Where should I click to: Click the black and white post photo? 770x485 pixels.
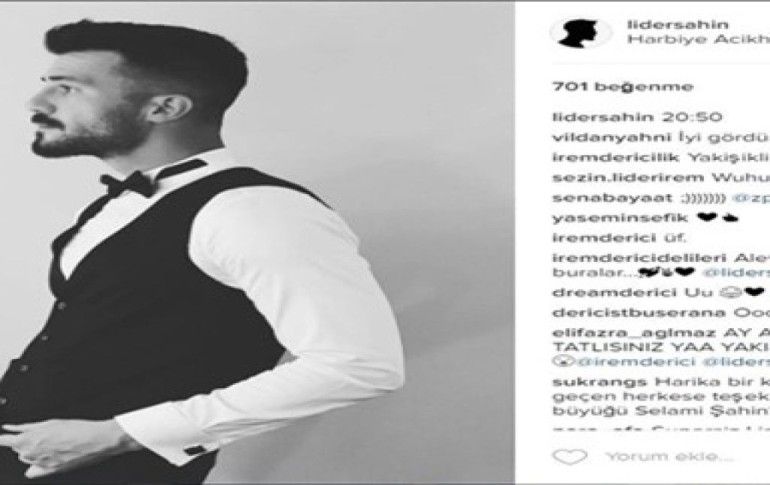pyautogui.click(x=257, y=243)
